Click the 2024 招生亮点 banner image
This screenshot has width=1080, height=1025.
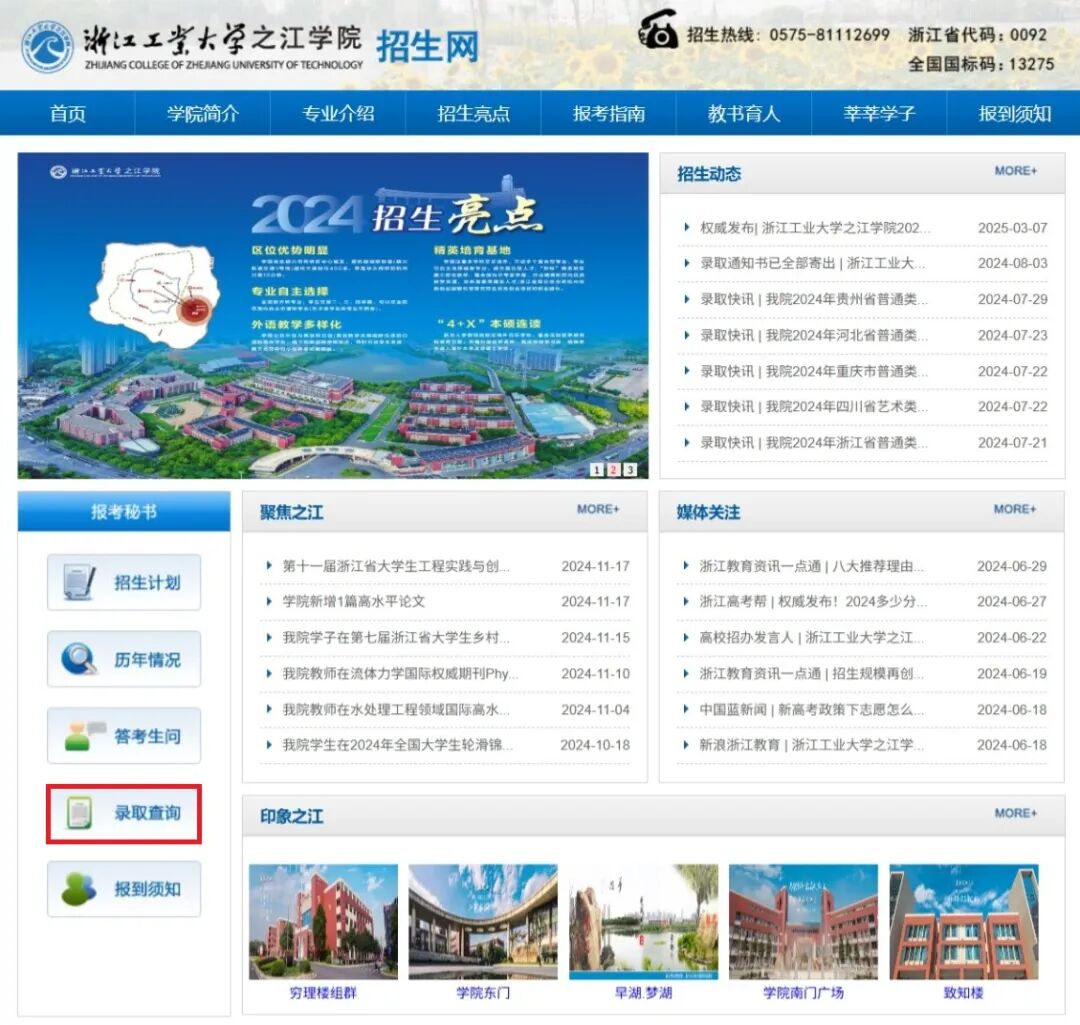333,315
